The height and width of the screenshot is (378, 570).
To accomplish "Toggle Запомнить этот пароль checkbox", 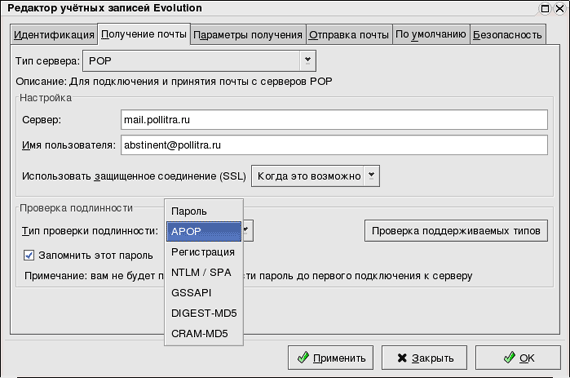I will [x=29, y=256].
